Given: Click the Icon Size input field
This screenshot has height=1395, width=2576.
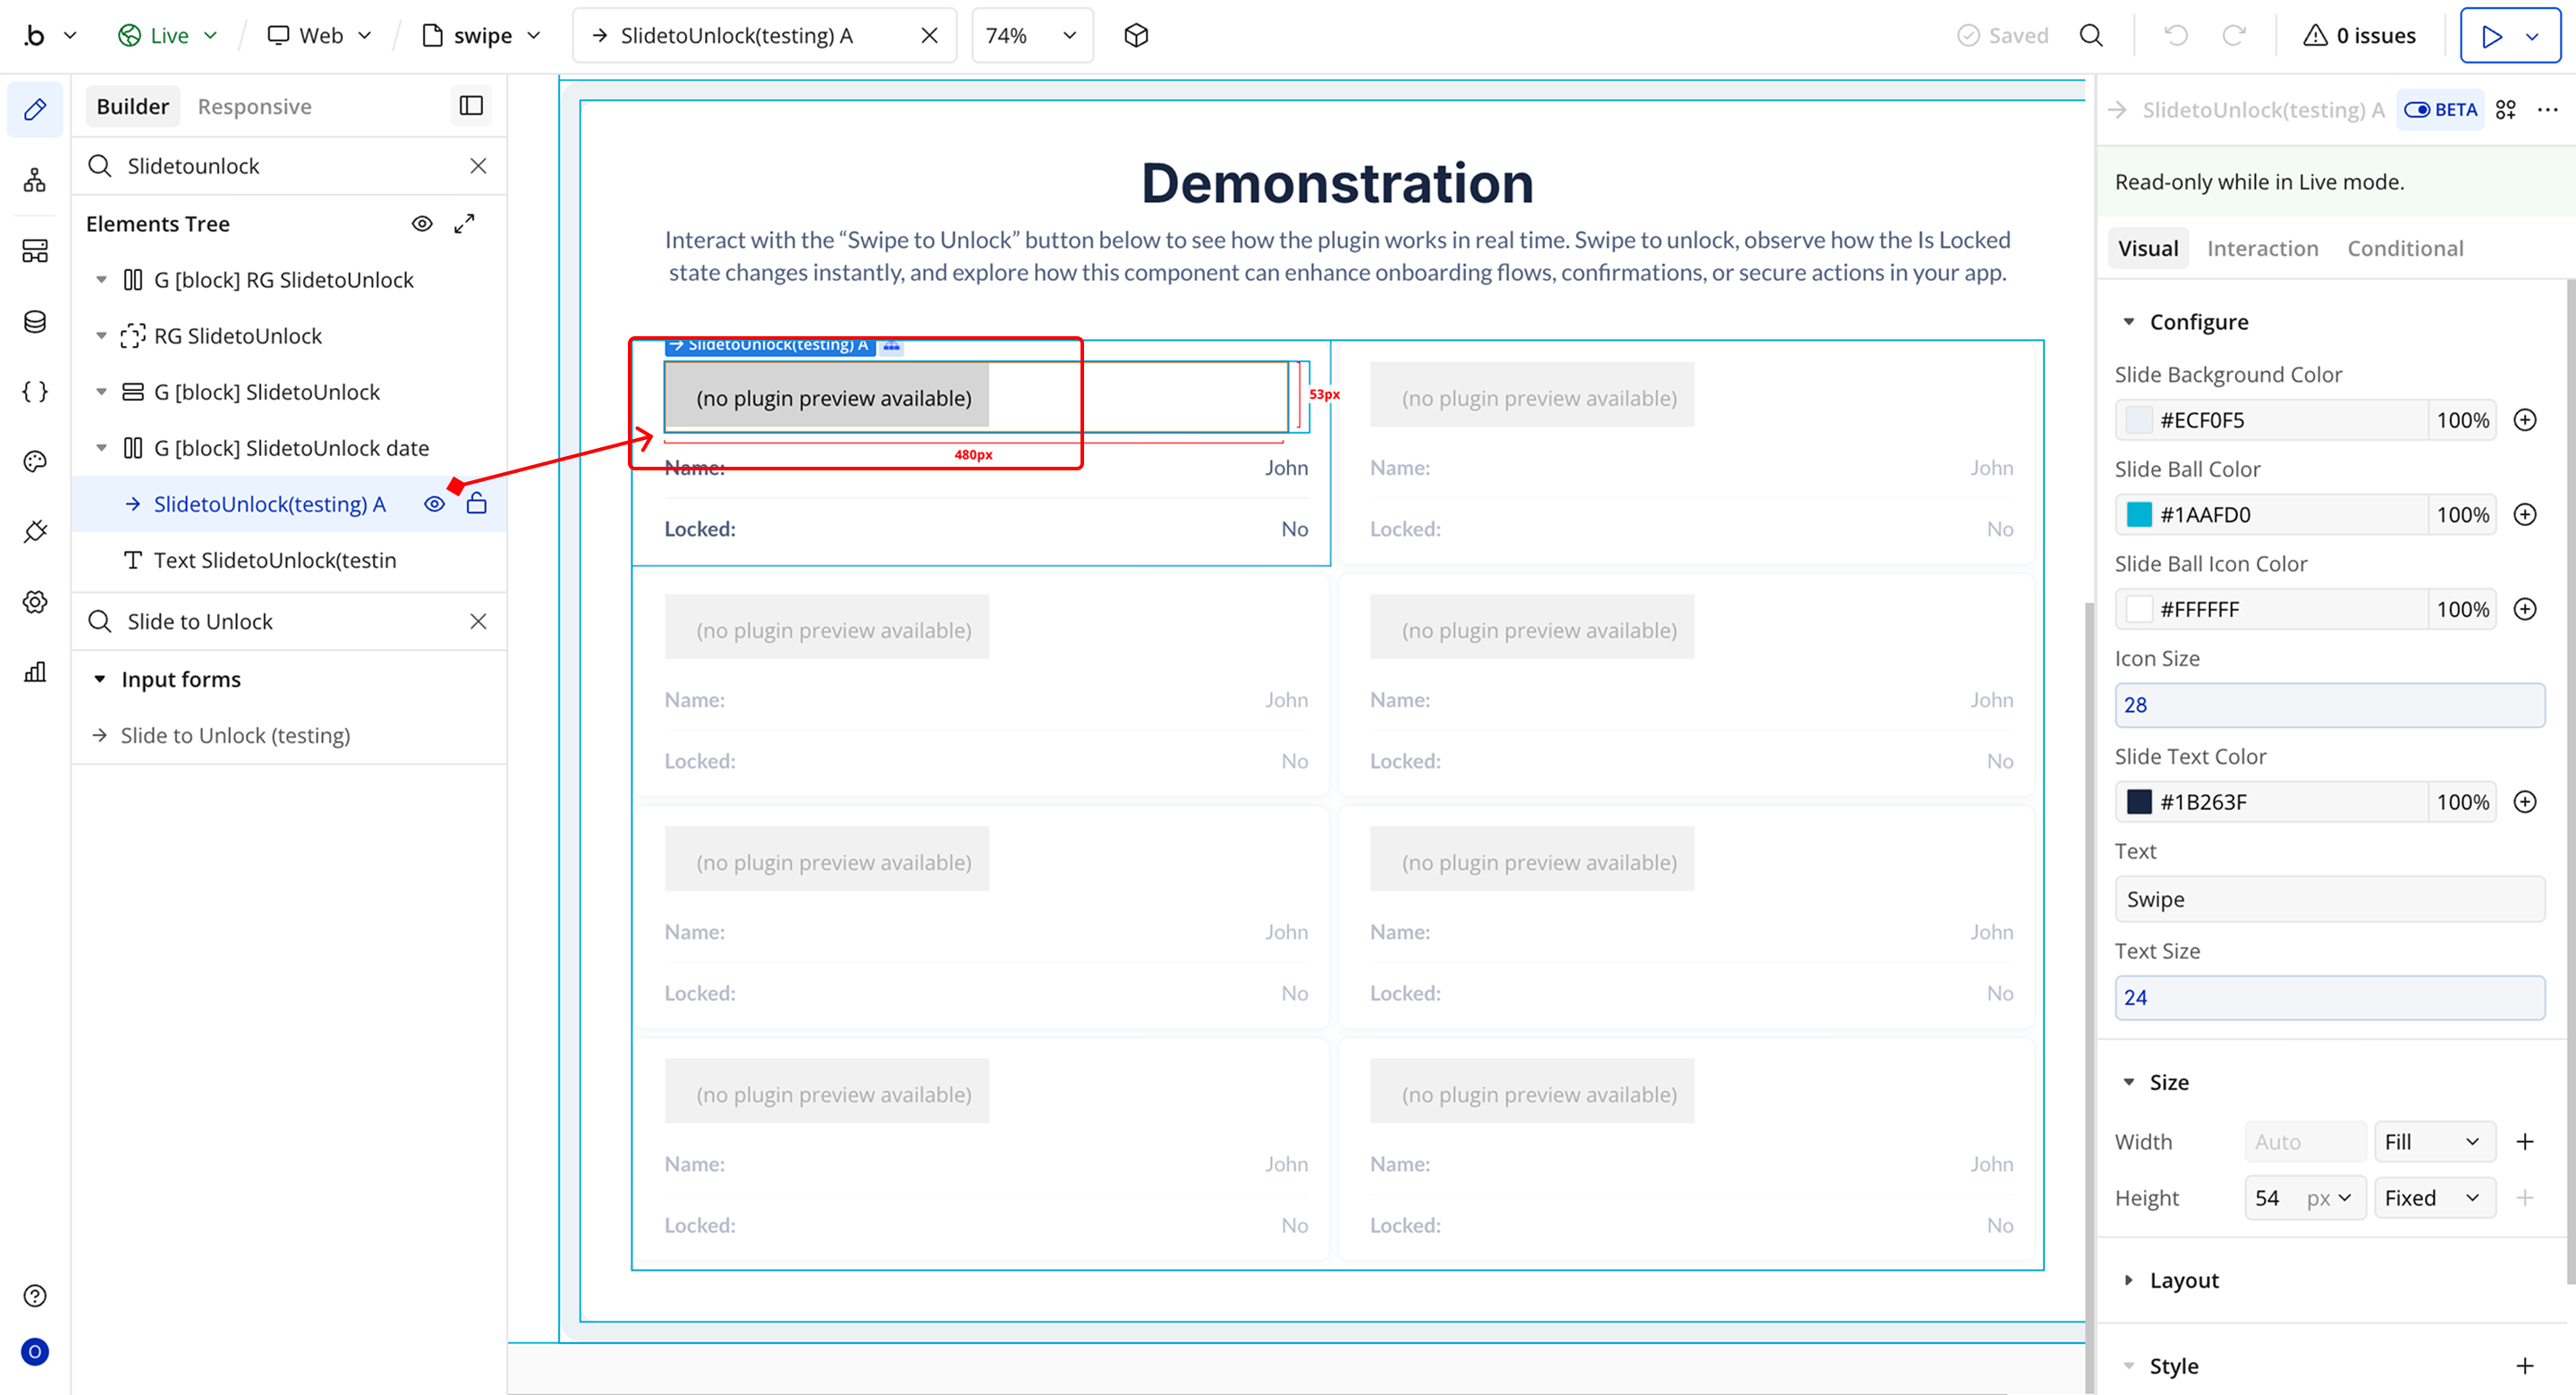Looking at the screenshot, I should (2329, 705).
